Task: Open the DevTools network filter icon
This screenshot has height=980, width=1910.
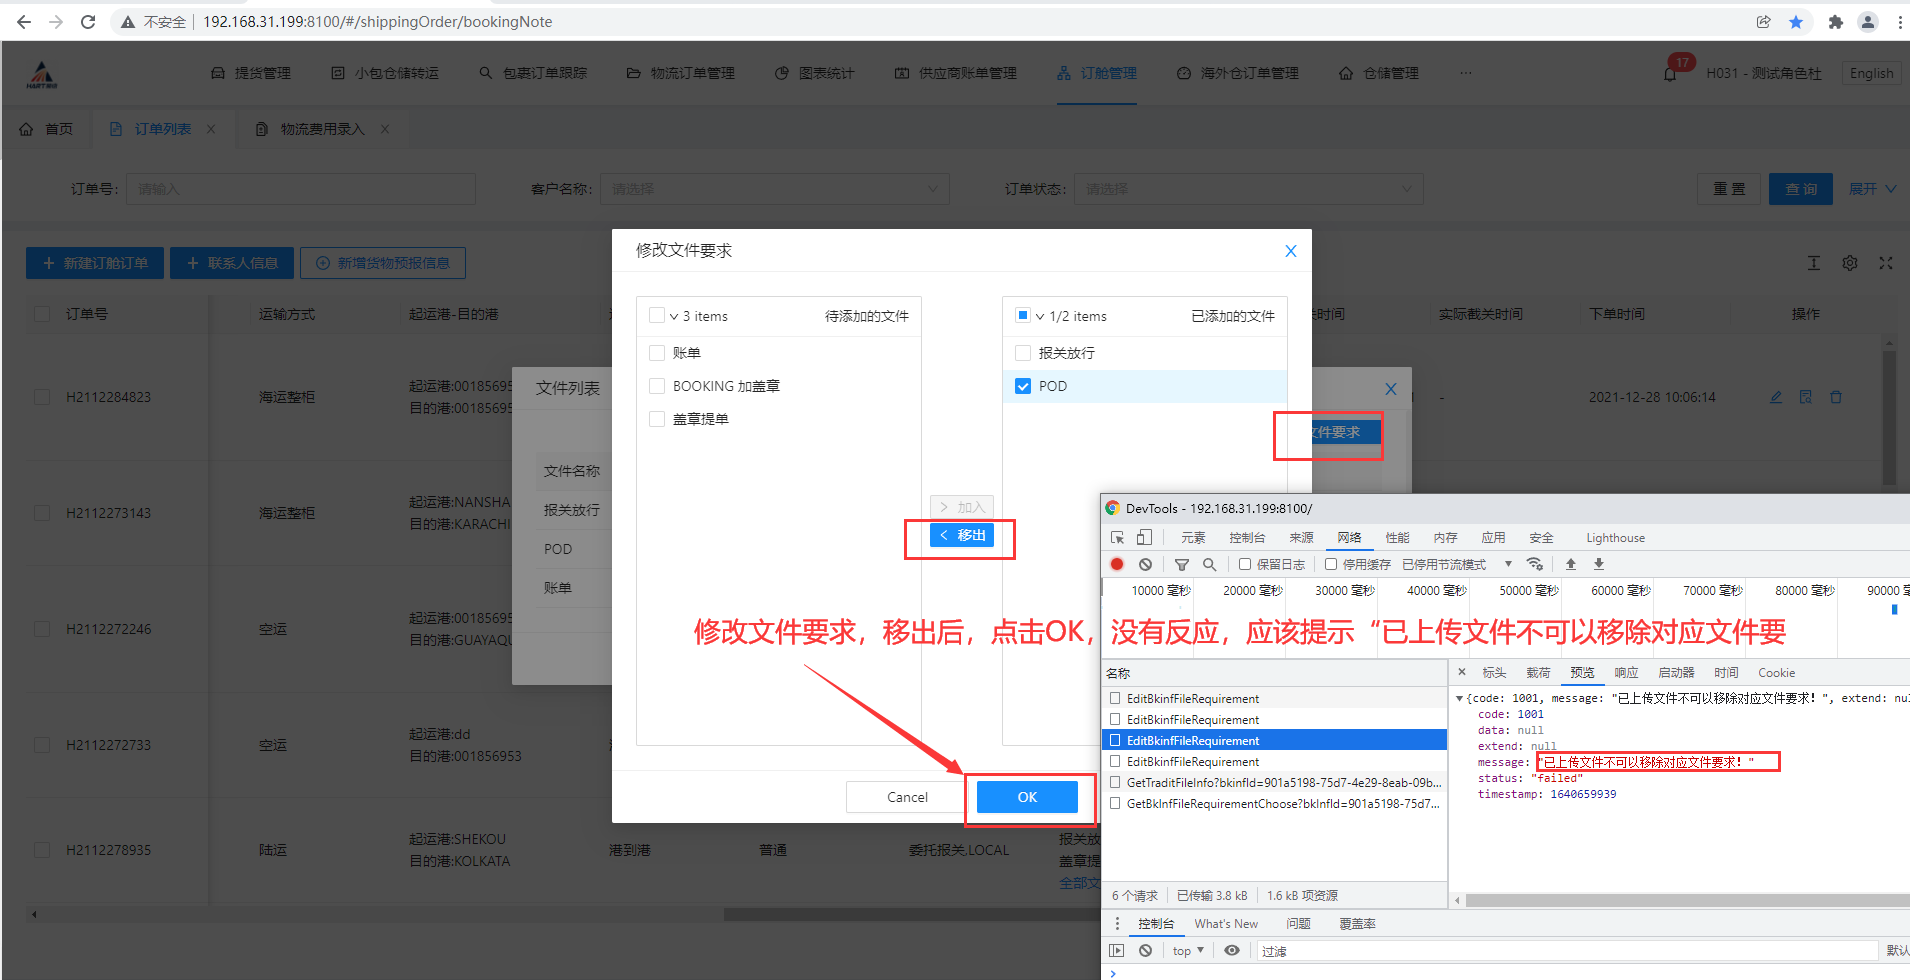Action: [1181, 564]
